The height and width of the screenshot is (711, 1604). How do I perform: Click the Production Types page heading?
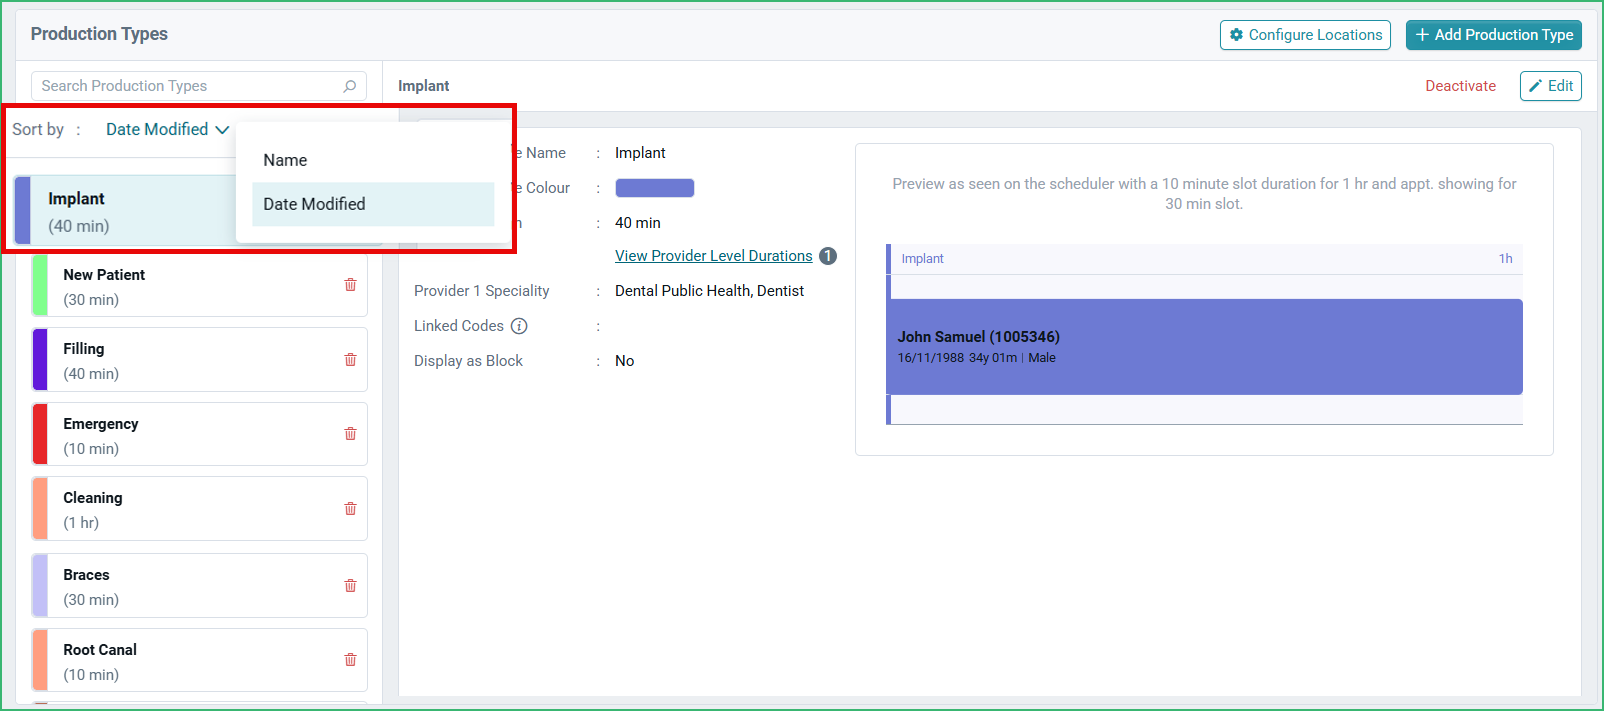coord(99,34)
